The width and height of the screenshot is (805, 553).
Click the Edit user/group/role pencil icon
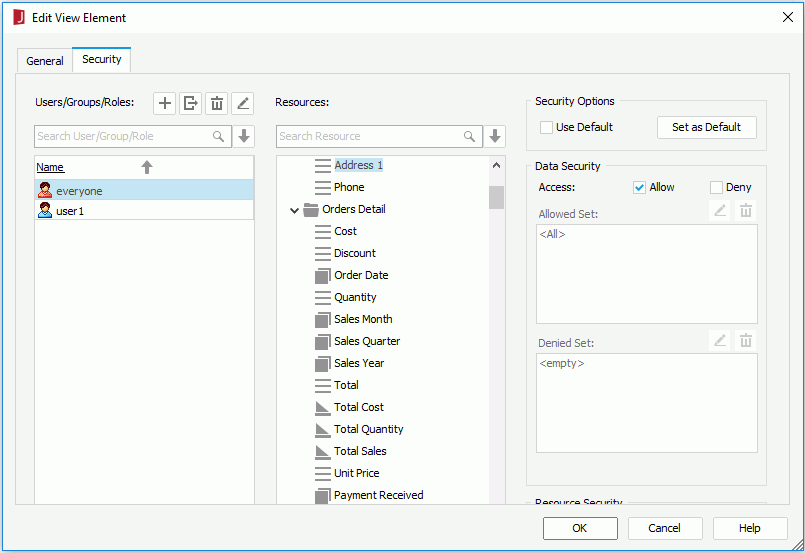point(243,103)
